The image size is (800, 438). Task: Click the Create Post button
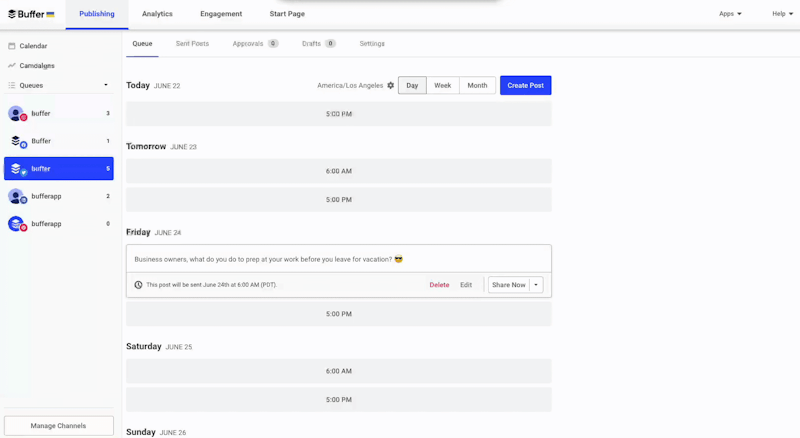click(525, 86)
